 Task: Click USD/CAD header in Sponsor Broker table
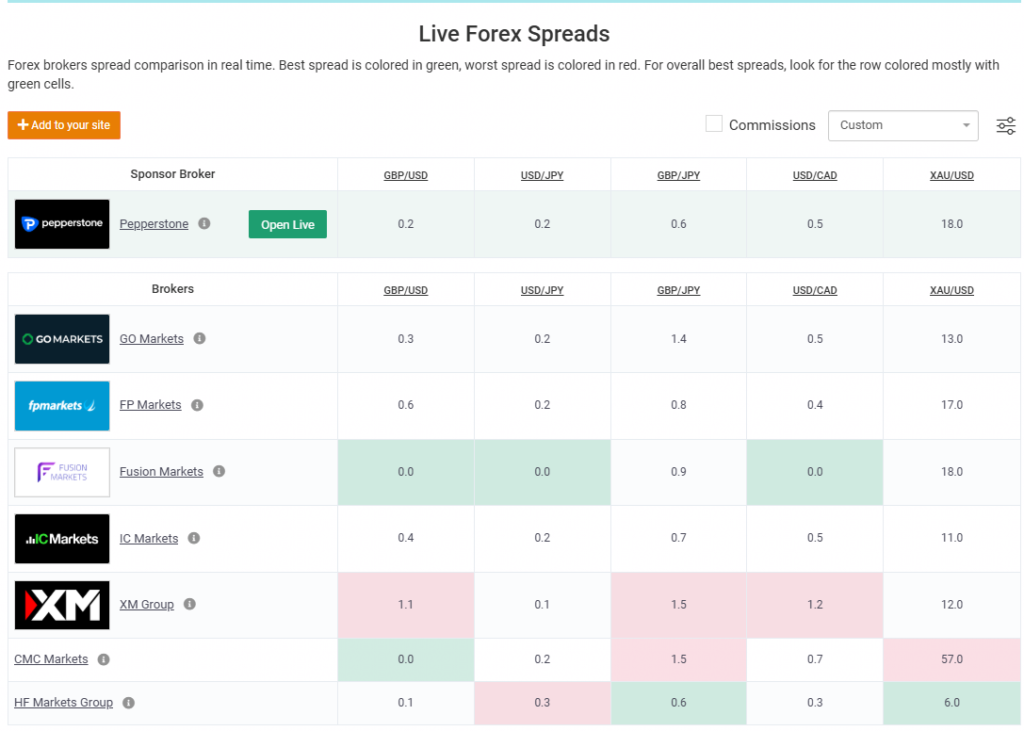[x=815, y=176]
